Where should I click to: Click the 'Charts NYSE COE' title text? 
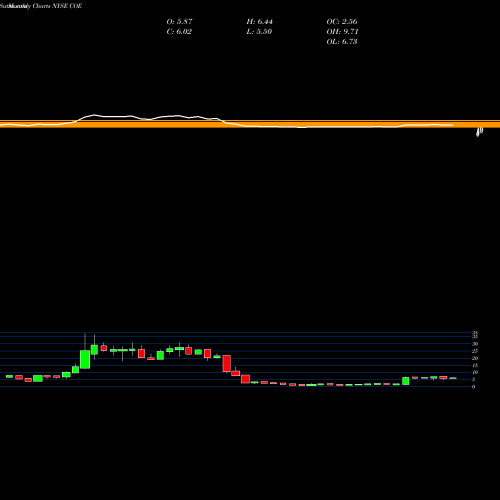57,6
